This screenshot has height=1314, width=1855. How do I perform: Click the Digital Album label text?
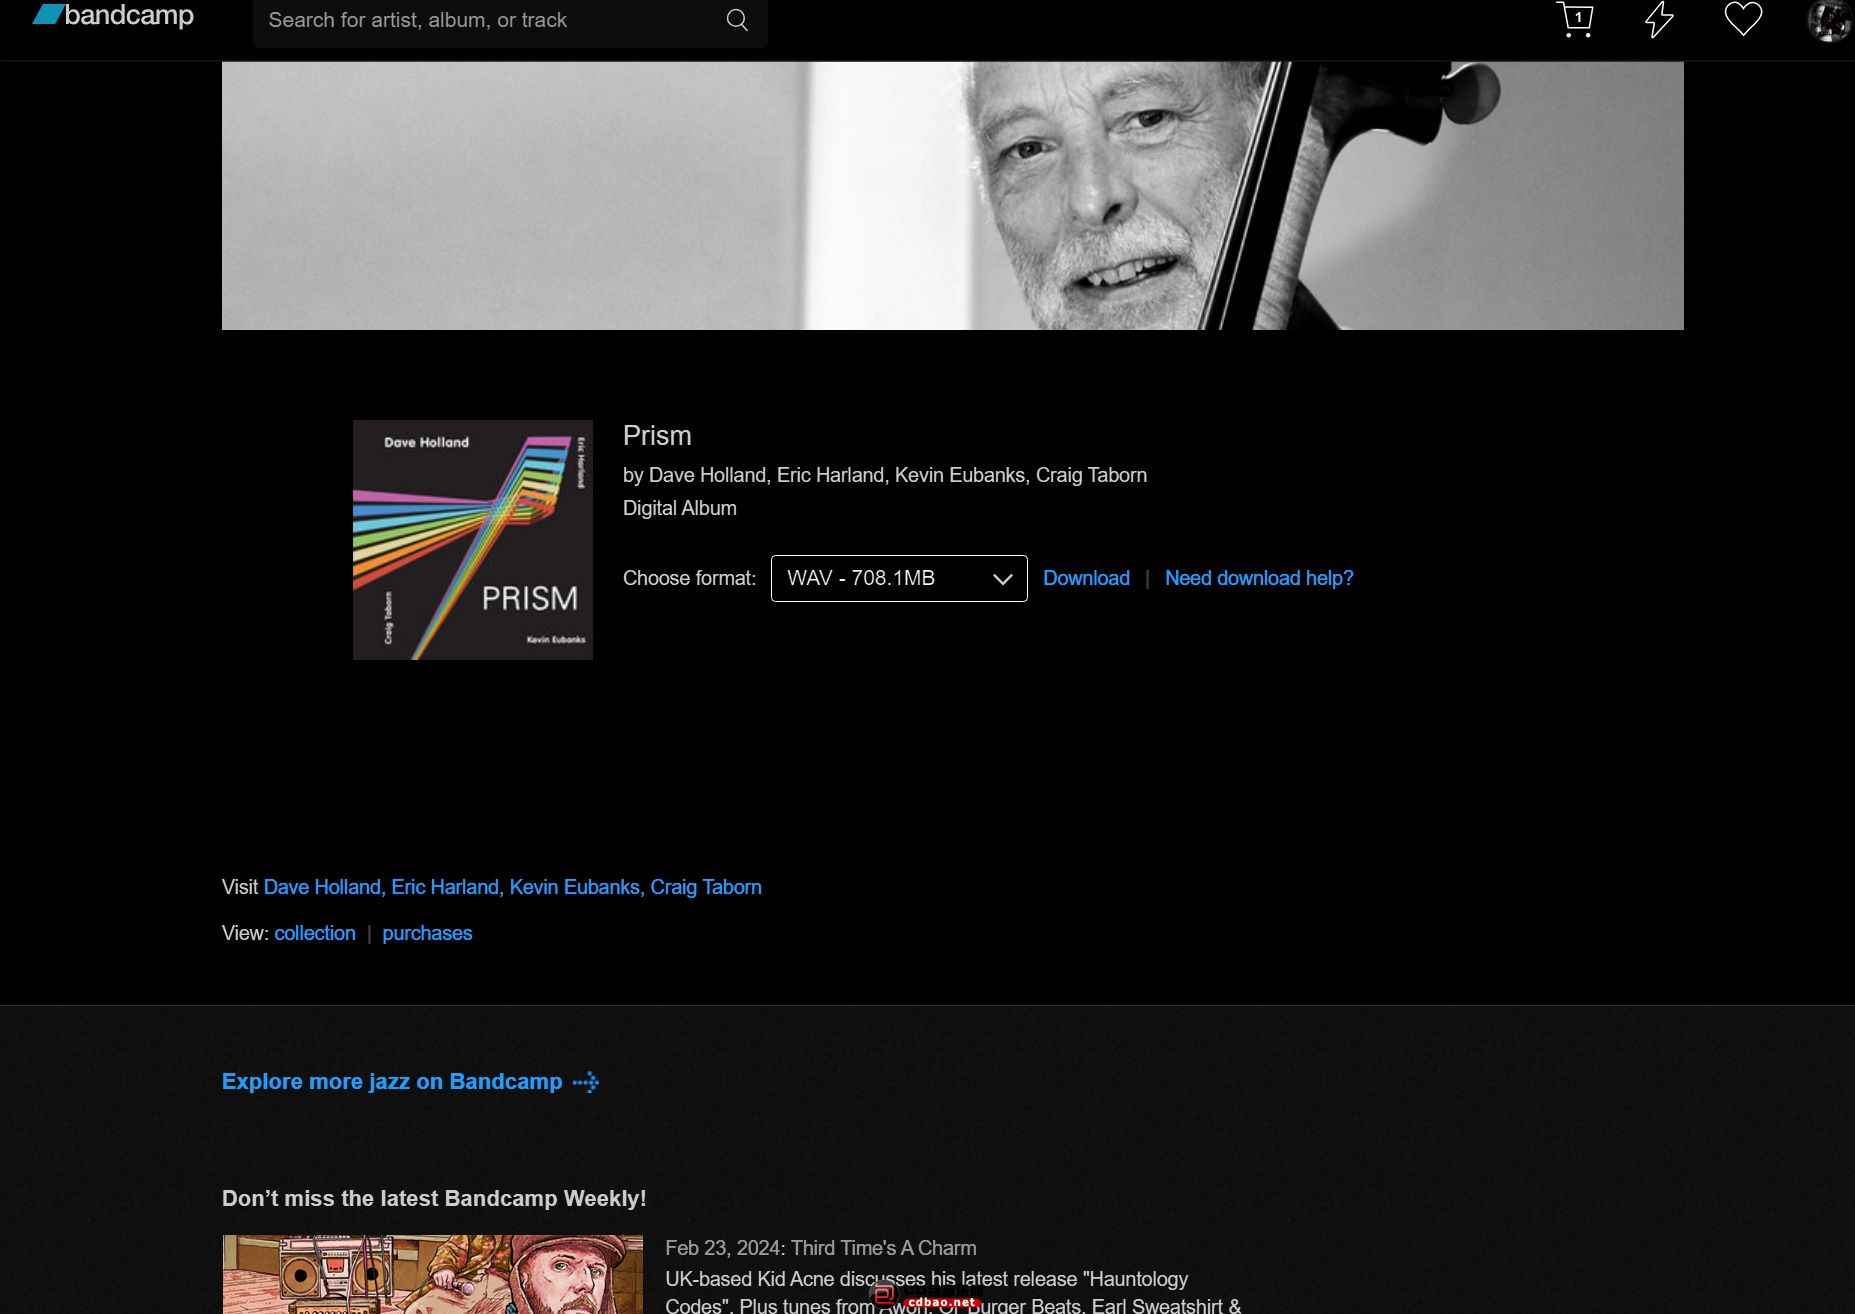pos(680,508)
